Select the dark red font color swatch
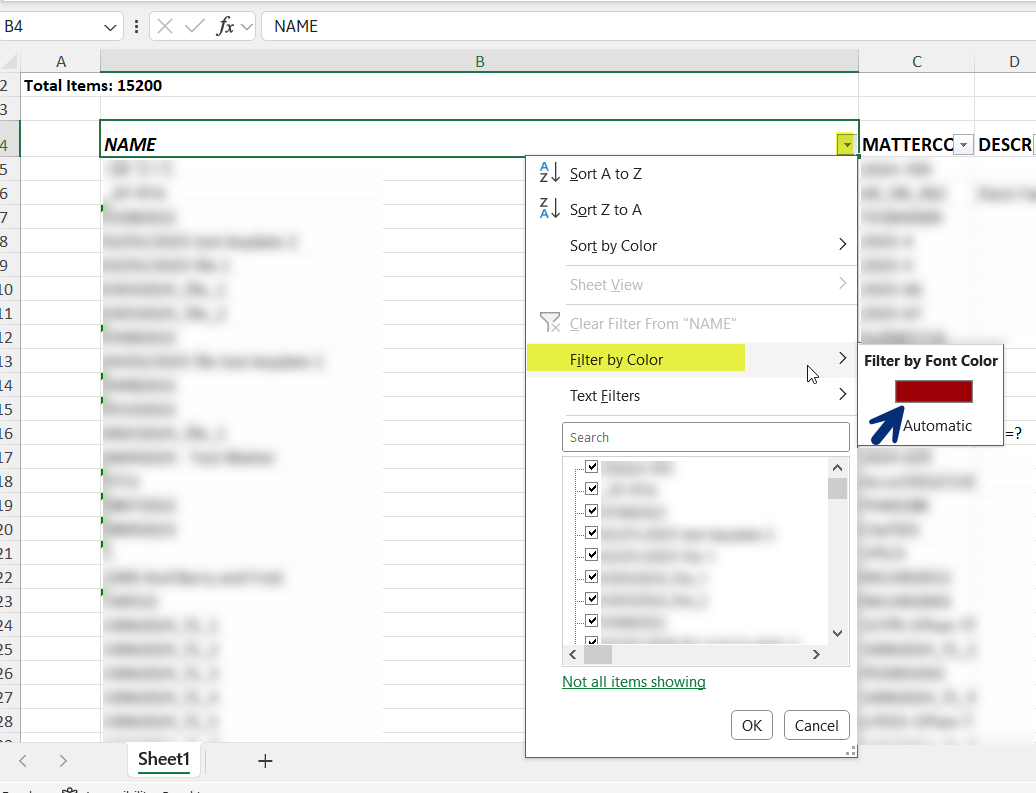The height and width of the screenshot is (793, 1036). click(x=934, y=391)
